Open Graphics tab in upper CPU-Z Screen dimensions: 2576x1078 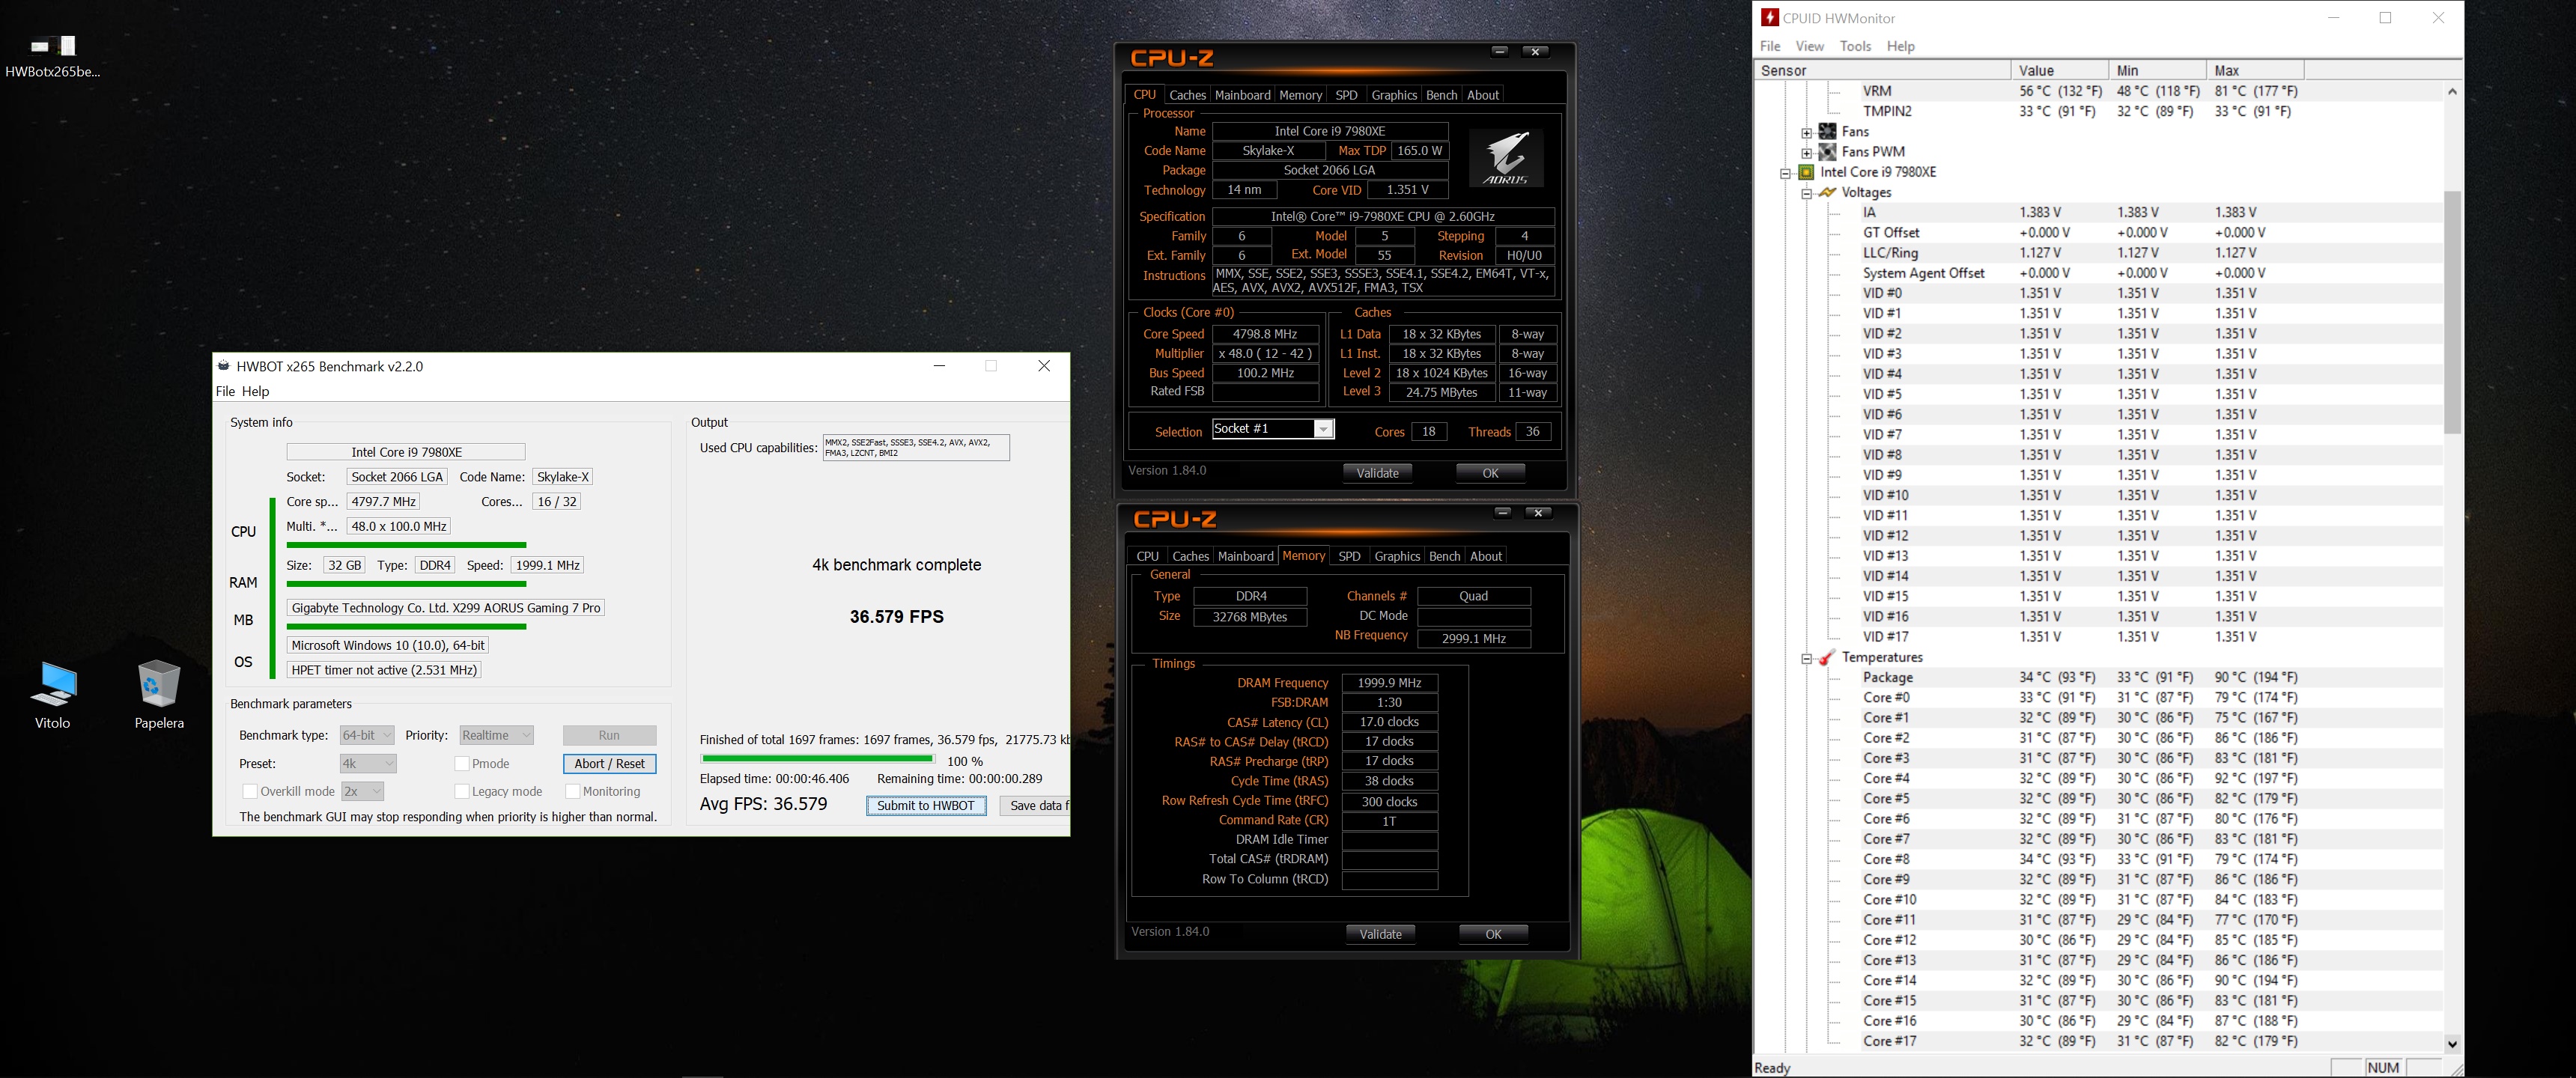(1394, 95)
